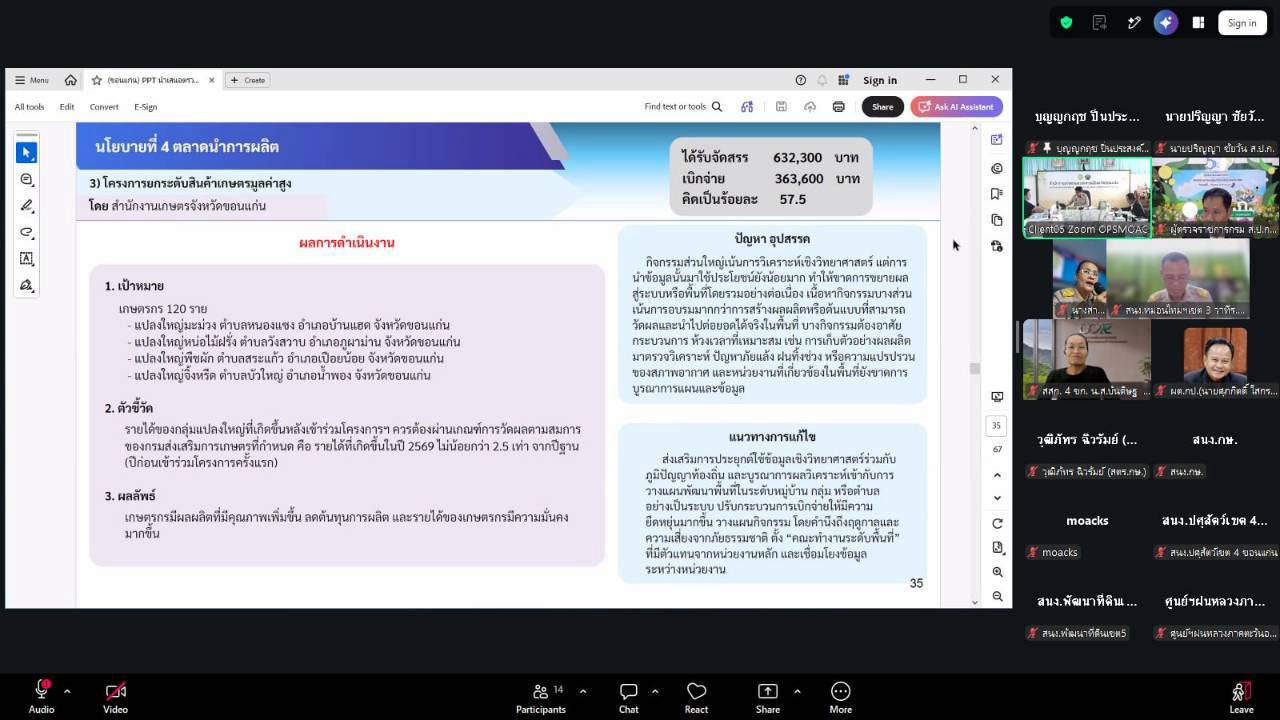Open the bookmarks panel in right rail

pos(997,194)
